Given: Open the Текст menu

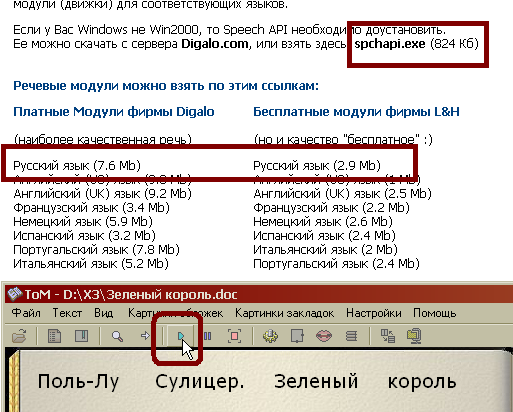Looking at the screenshot, I should click(67, 313).
